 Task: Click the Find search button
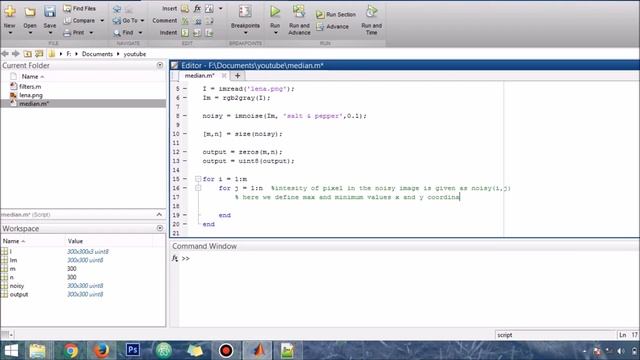coord(124,33)
